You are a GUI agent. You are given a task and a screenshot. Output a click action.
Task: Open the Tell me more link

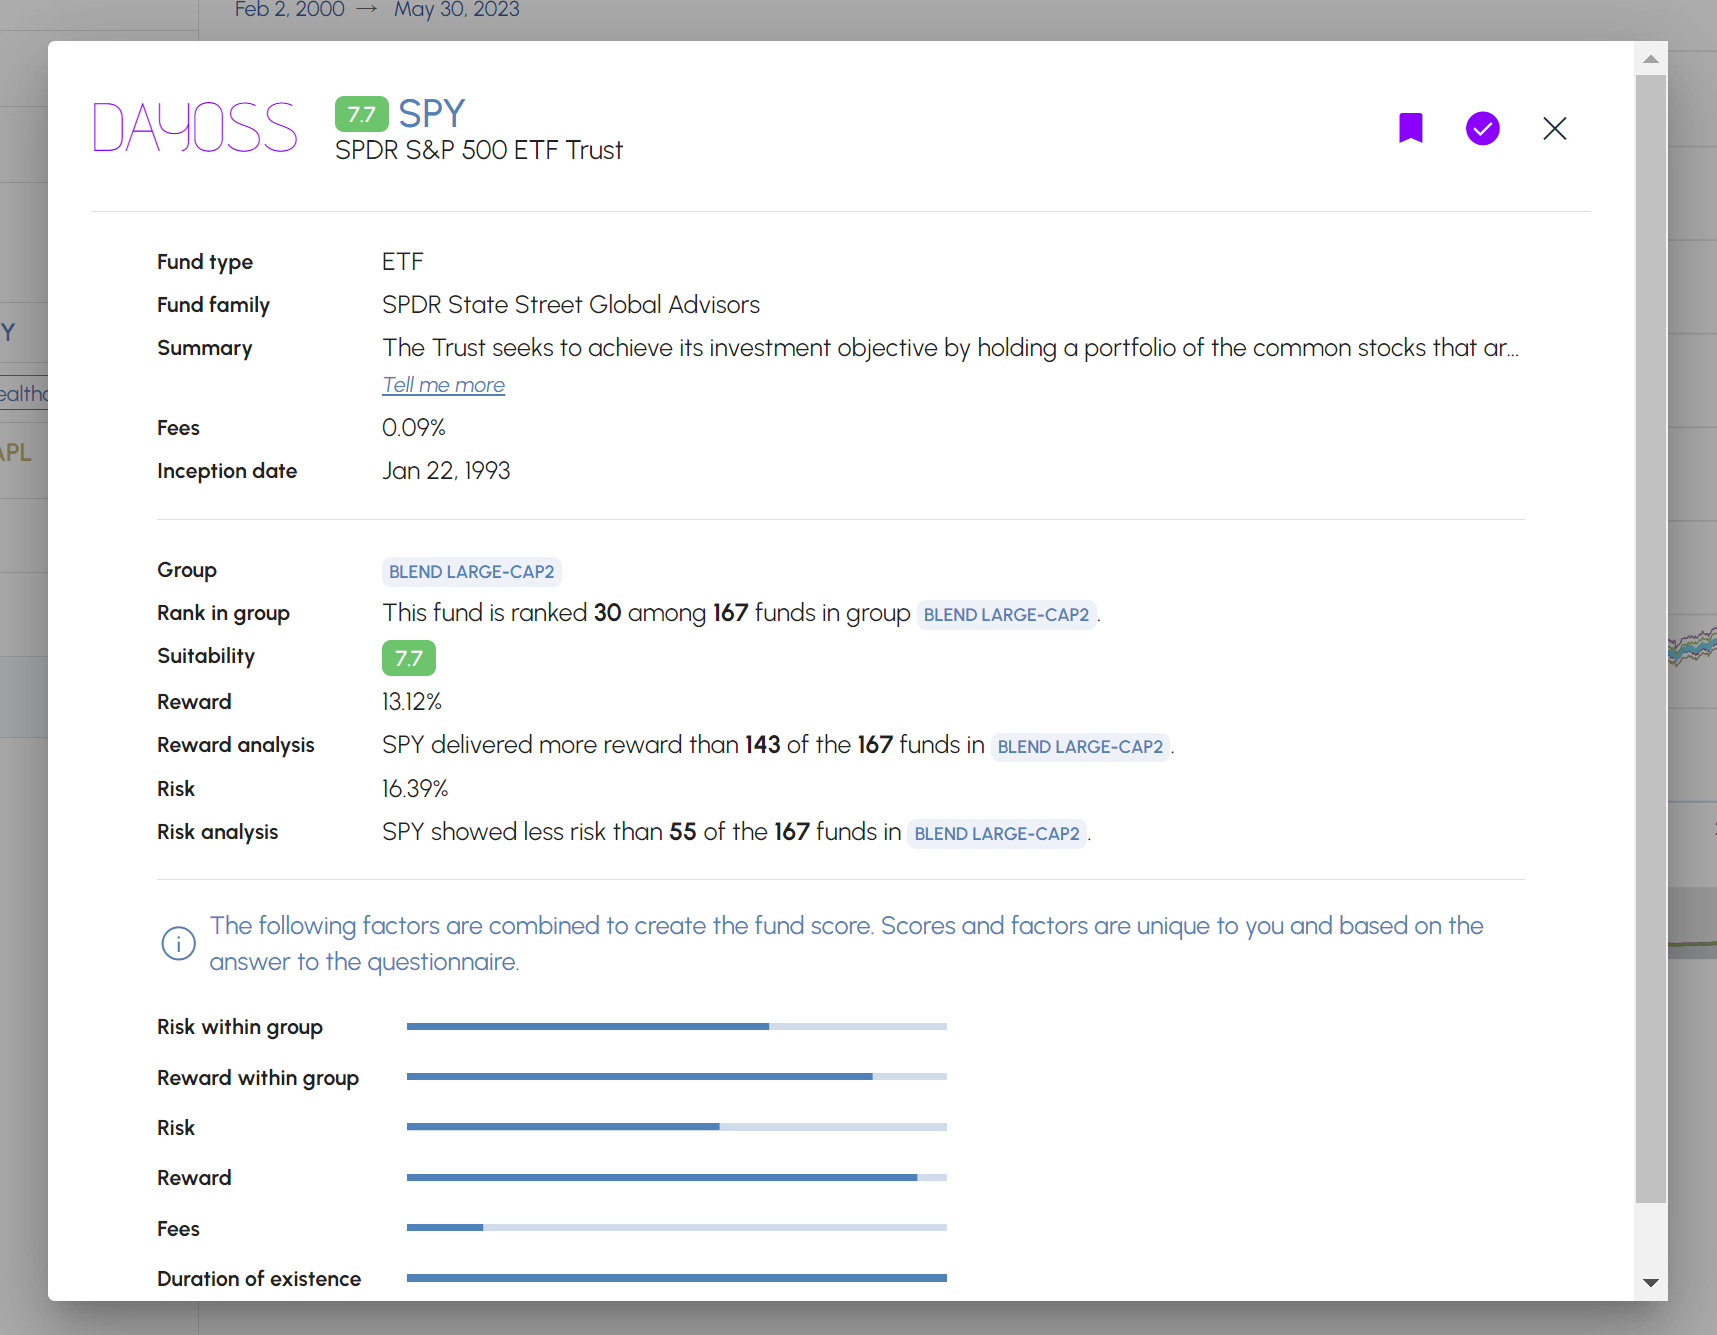[443, 385]
